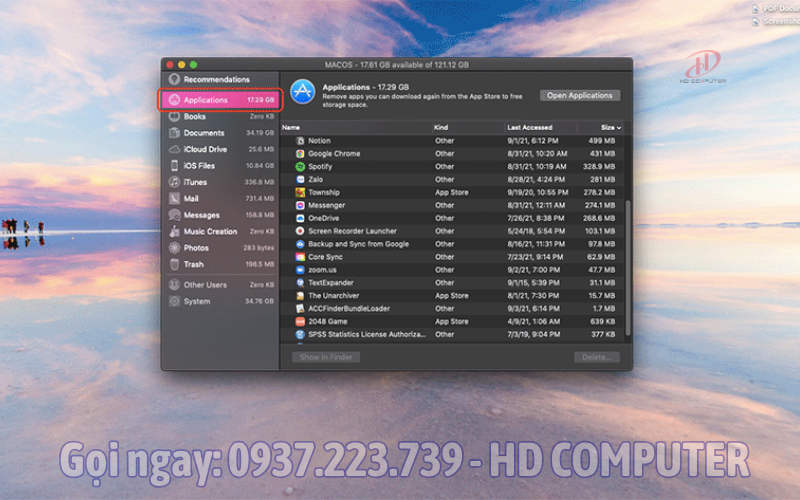
Task: Click the large App Store header icon
Action: point(302,94)
